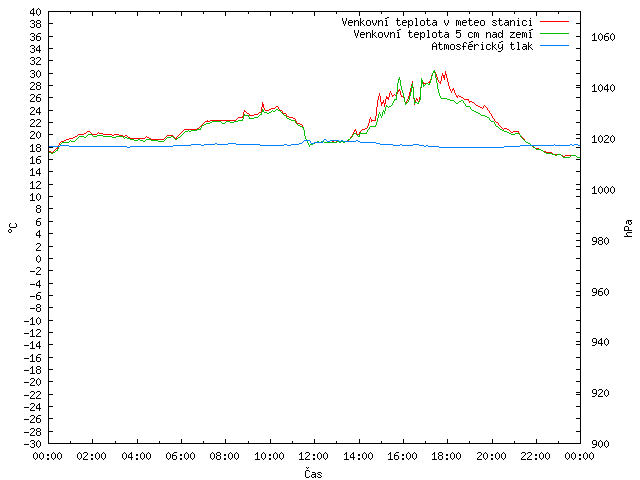Click the red line sample in the legend
The width and height of the screenshot is (640, 480).
point(554,21)
